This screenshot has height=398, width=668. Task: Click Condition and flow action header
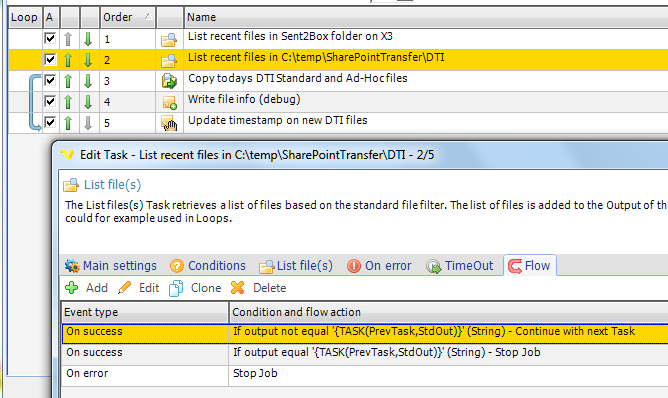click(x=449, y=312)
